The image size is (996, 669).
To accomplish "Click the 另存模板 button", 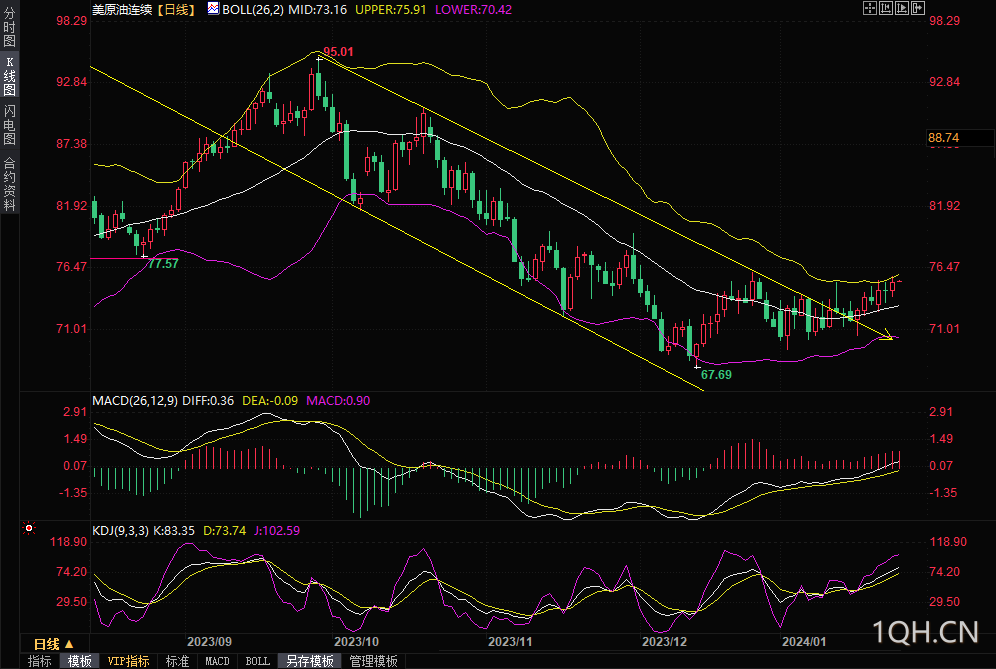I will [310, 661].
